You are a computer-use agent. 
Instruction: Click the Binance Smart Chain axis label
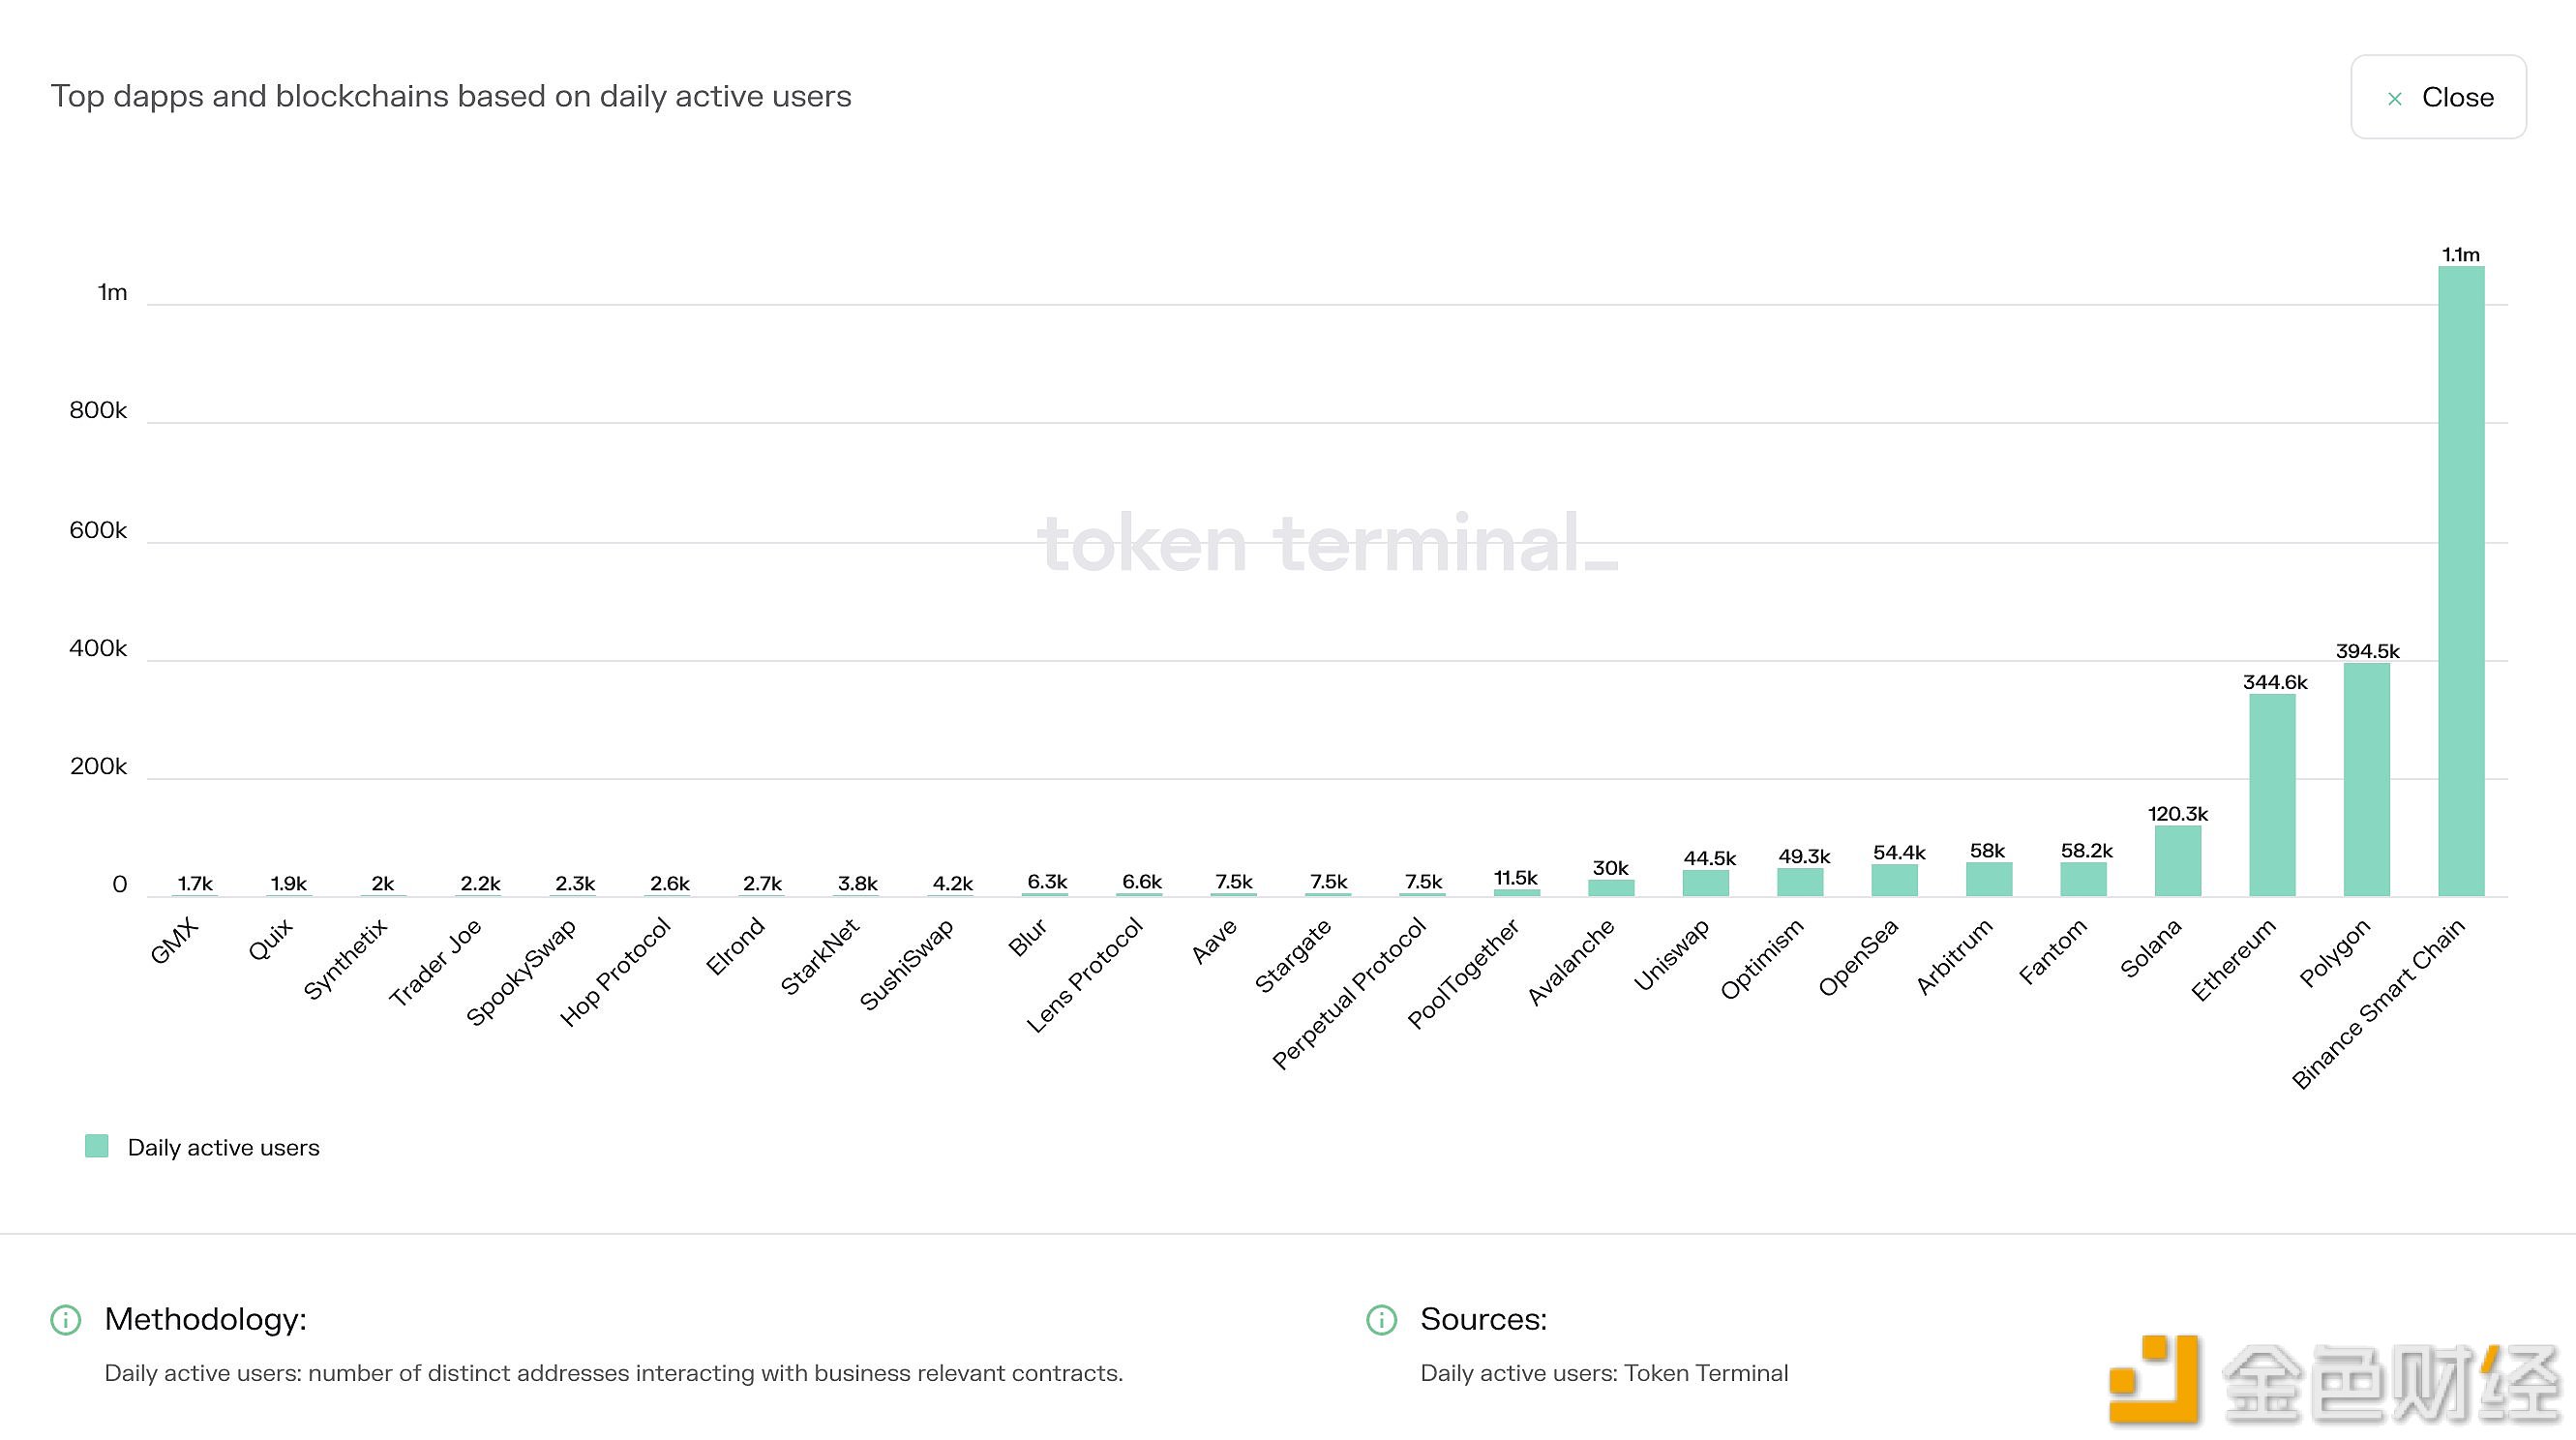[x=2380, y=1003]
